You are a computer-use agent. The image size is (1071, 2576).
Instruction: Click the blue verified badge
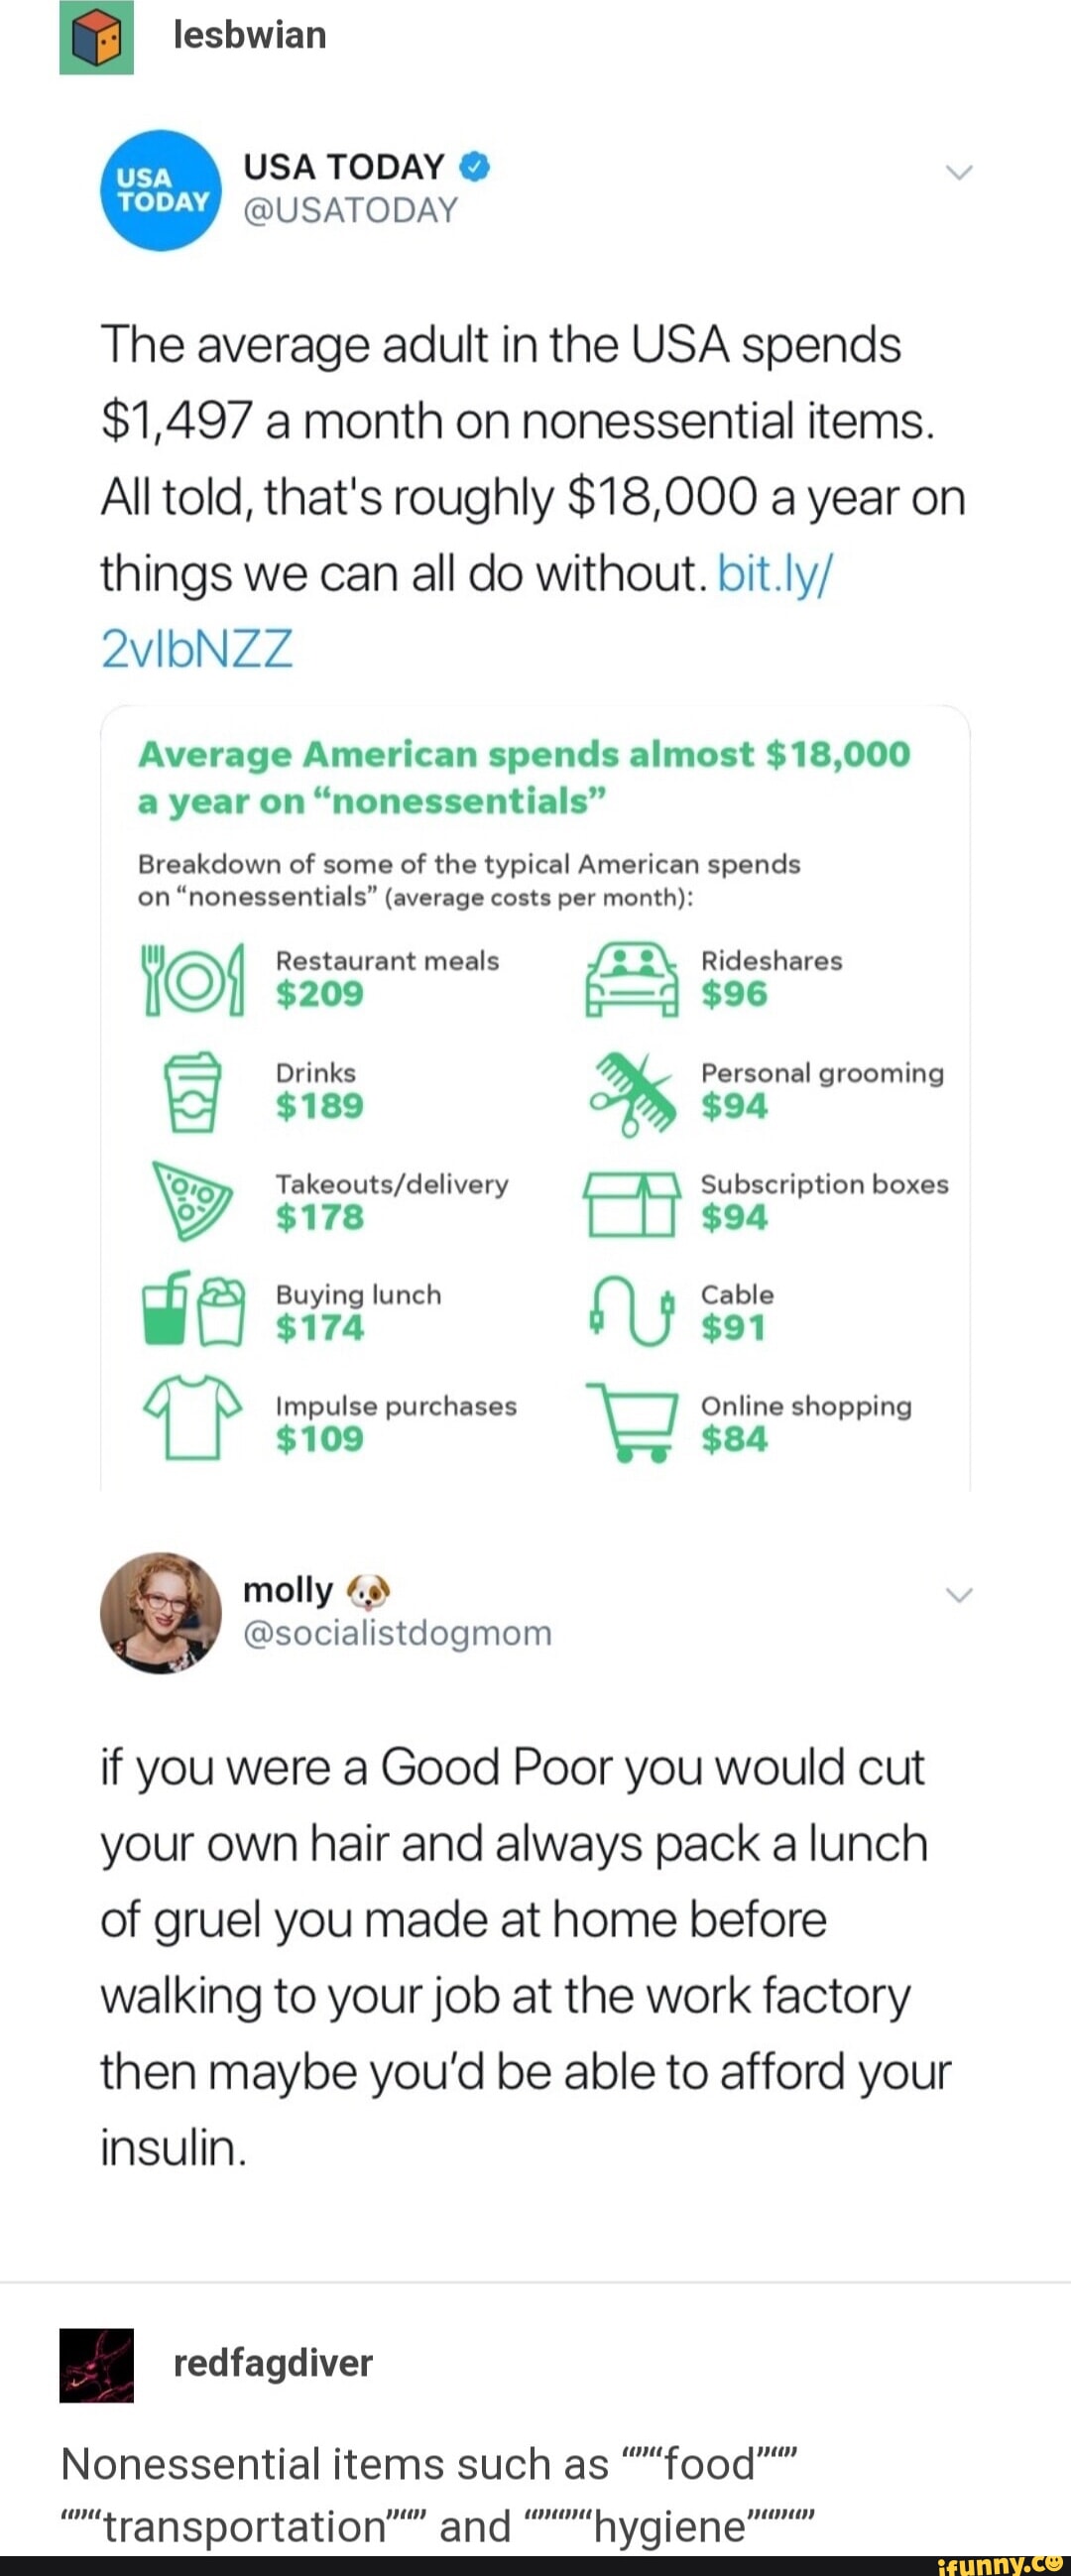coord(475,167)
